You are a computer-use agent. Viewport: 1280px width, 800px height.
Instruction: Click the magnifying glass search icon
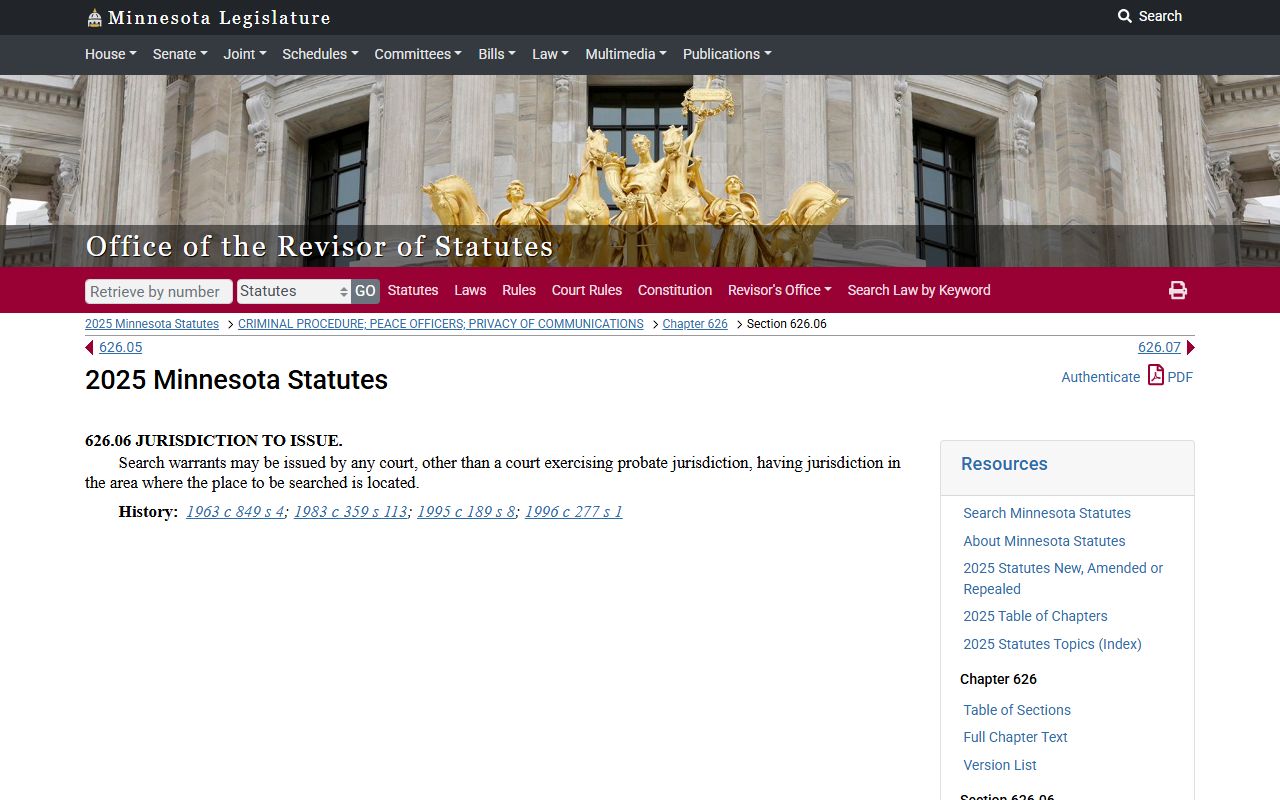click(1125, 16)
